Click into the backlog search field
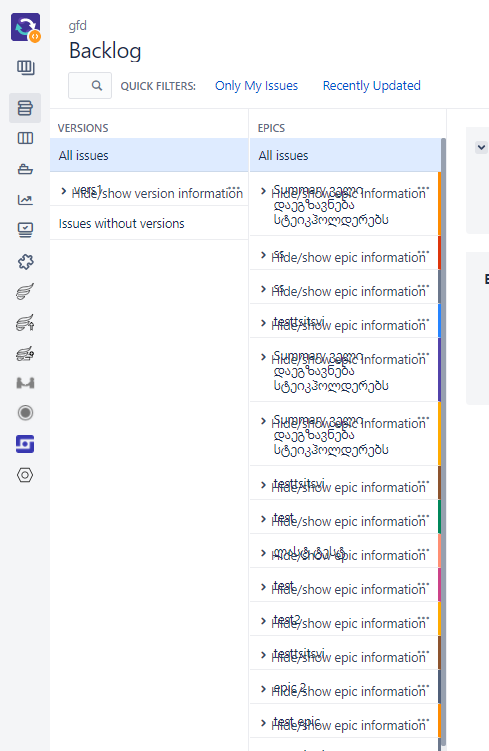The image size is (489, 751). (x=90, y=85)
